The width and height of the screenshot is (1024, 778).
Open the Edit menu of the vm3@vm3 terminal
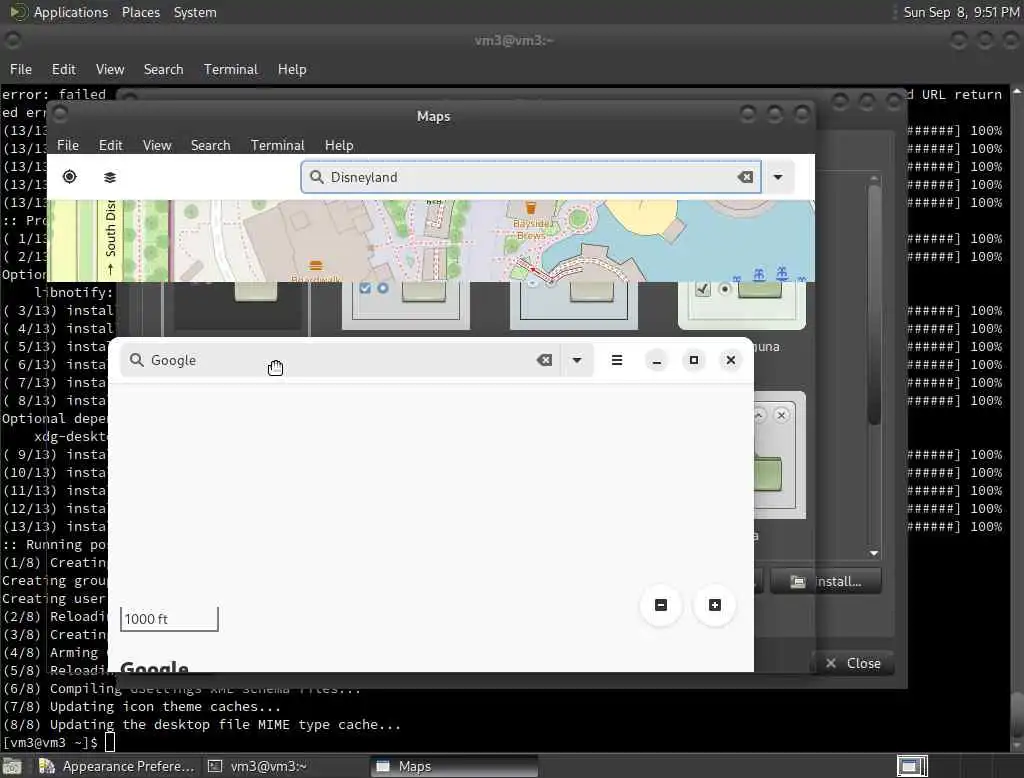[63, 69]
